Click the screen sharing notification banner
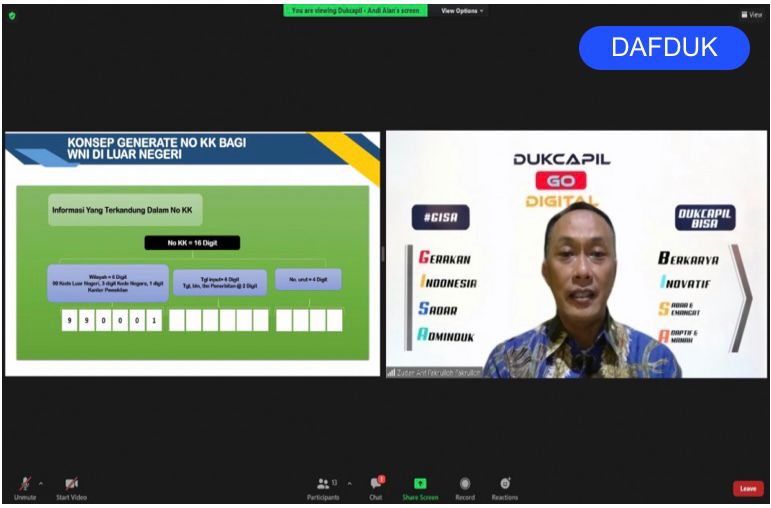 click(355, 11)
